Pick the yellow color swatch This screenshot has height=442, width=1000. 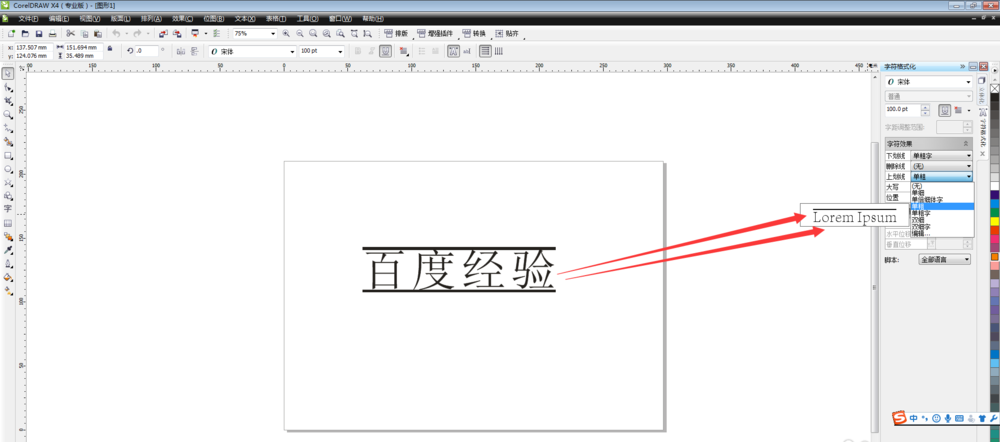pos(994,221)
